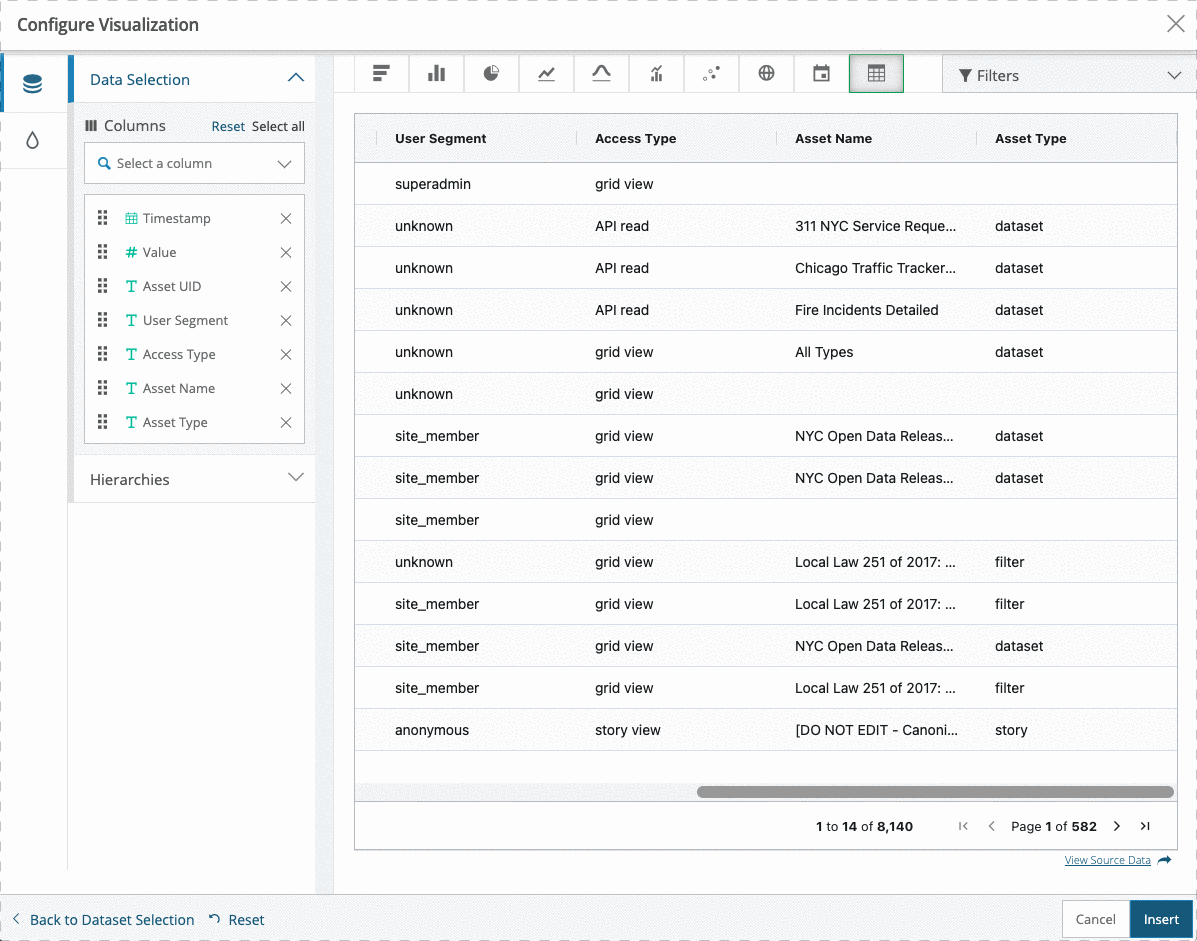Jump to the last page of results
The height and width of the screenshot is (941, 1197).
point(1145,826)
